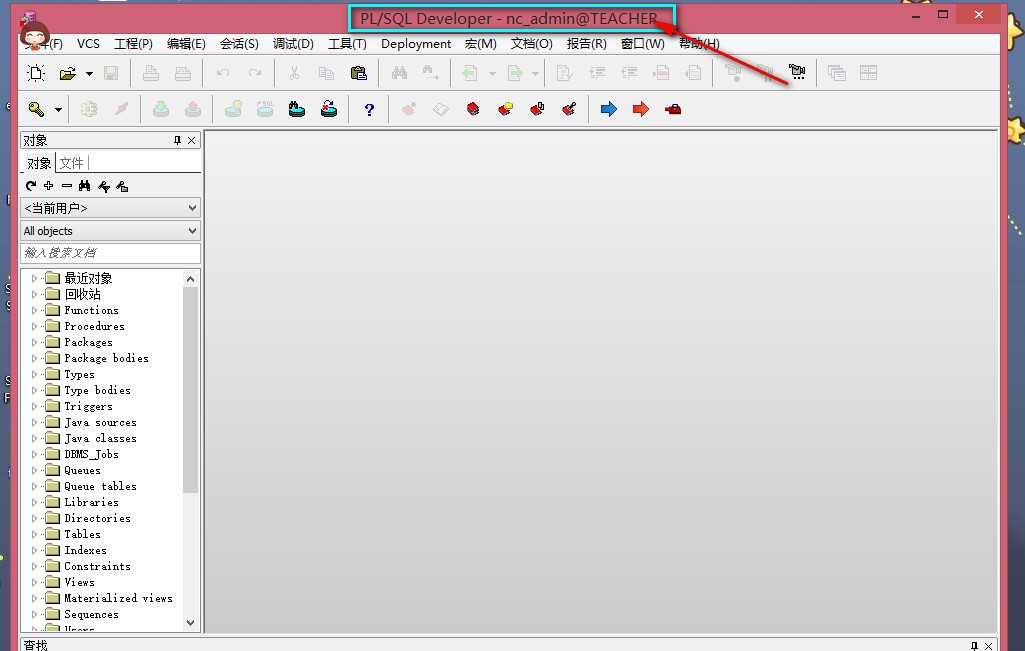The width and height of the screenshot is (1025, 651).
Task: Click the New file icon
Action: point(37,73)
